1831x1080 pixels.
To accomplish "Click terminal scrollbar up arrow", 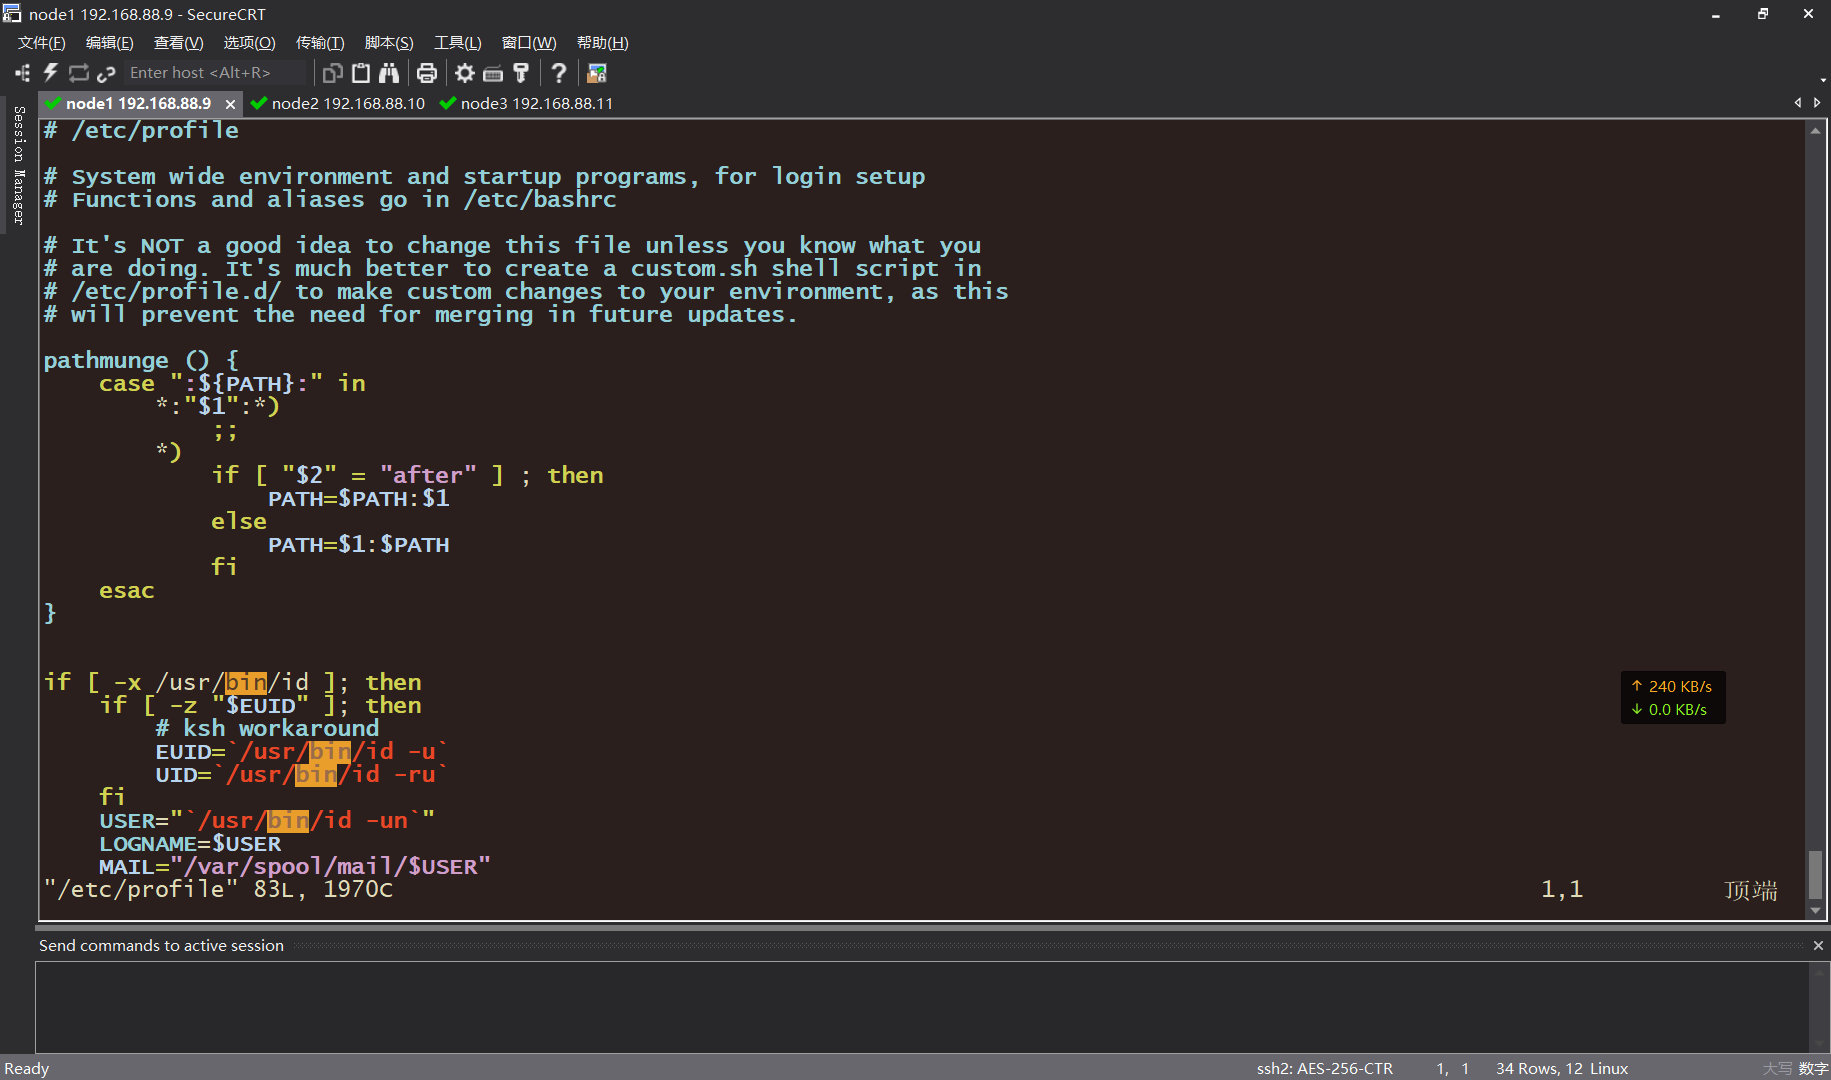I will [x=1815, y=131].
